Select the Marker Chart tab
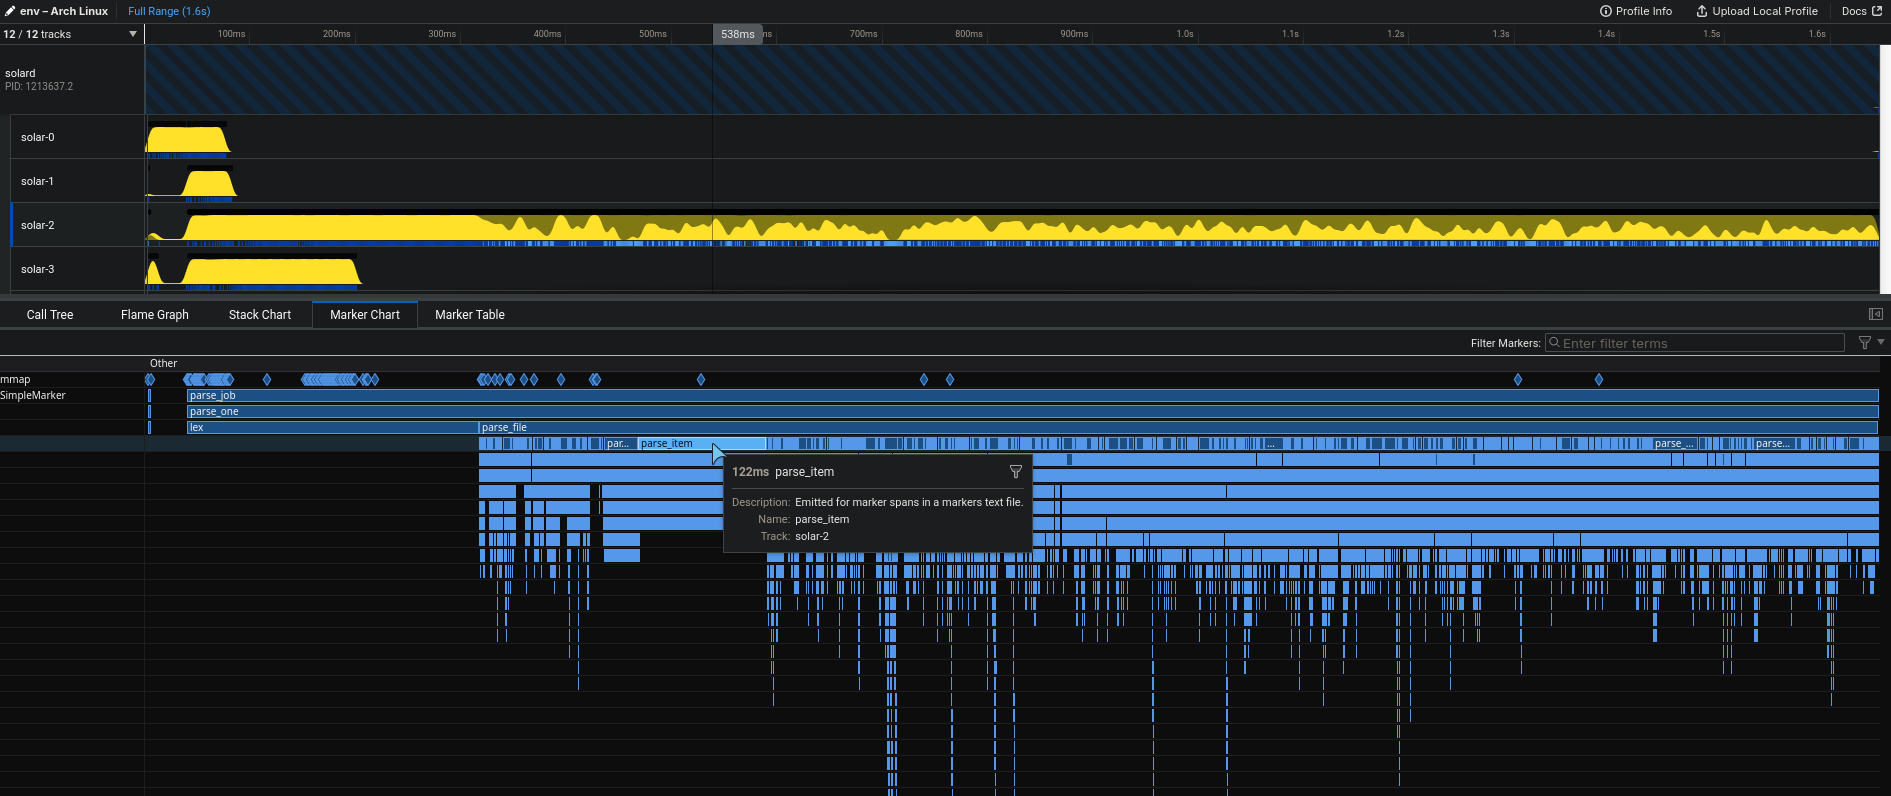This screenshot has height=796, width=1891. [x=365, y=314]
